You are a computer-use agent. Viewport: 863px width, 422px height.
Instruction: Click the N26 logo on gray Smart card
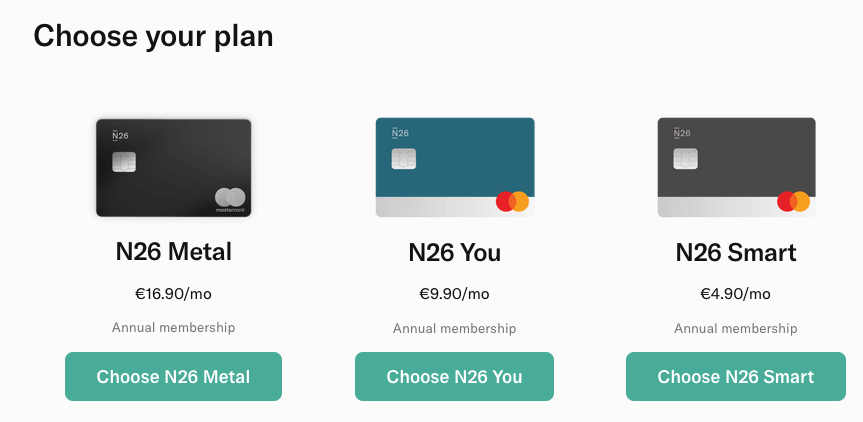point(682,133)
